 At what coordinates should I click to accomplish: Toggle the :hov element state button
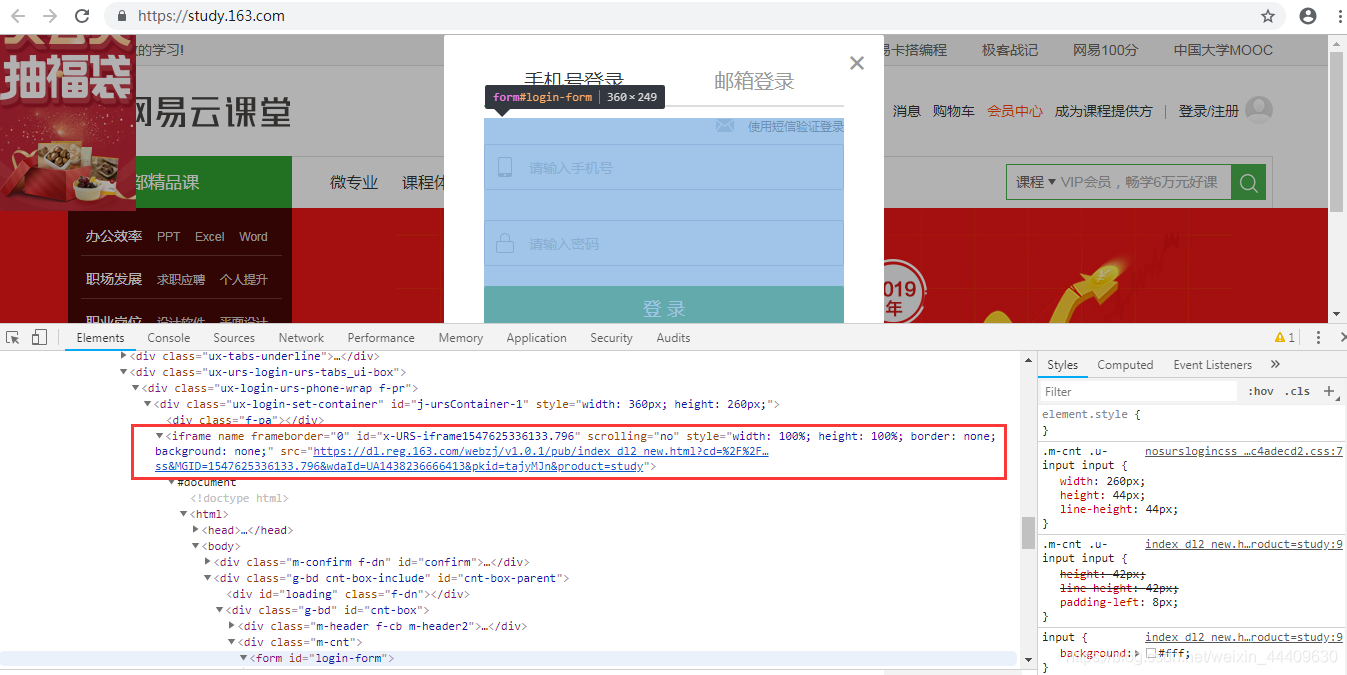click(x=1261, y=391)
